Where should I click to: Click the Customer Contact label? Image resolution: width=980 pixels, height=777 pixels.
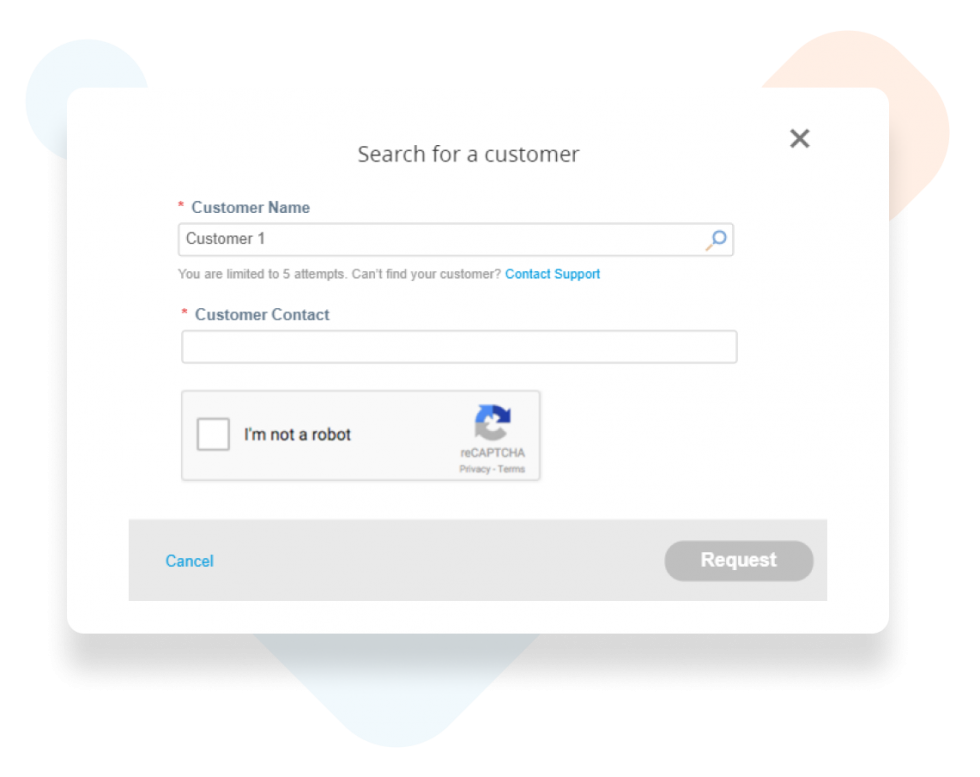[x=262, y=314]
